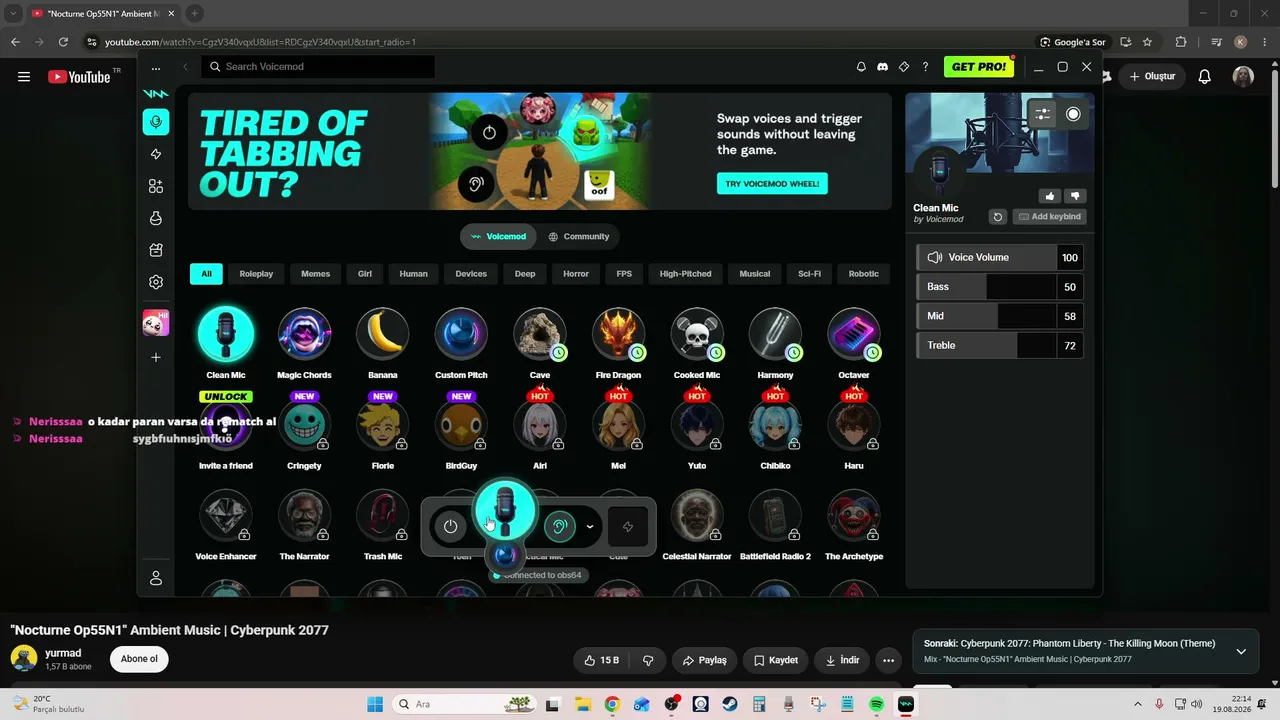Filter voices by Sci-Fi category
Viewport: 1280px width, 720px height.
tap(809, 274)
